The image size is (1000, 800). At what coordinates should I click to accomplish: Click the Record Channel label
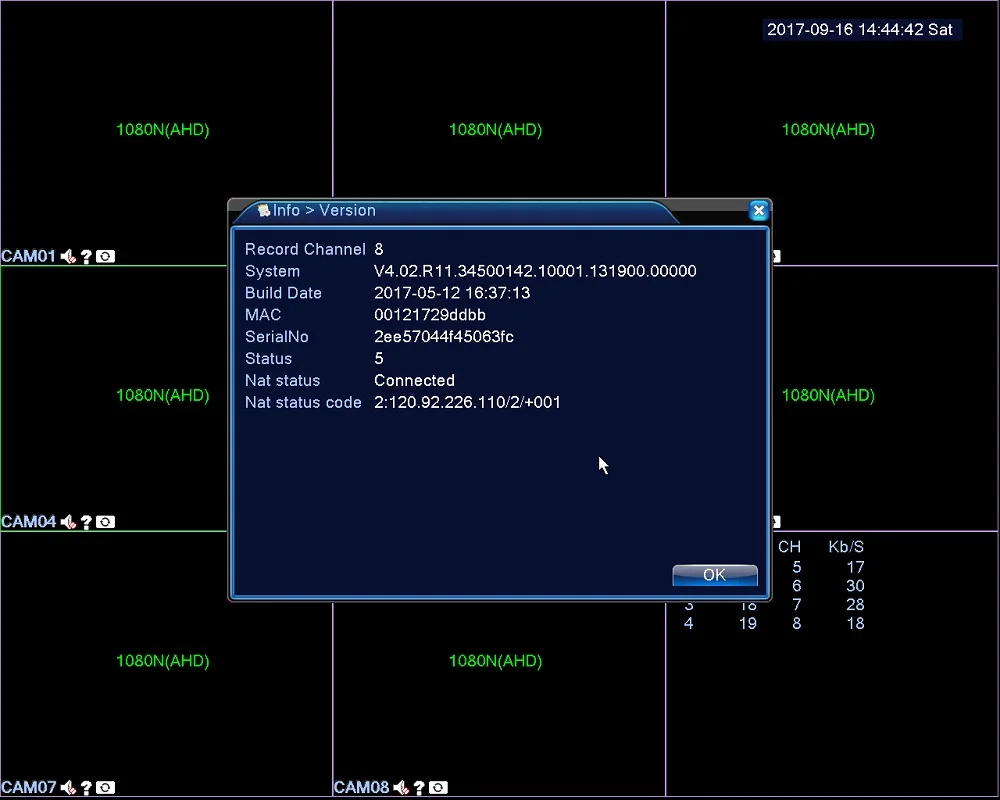[x=305, y=249]
